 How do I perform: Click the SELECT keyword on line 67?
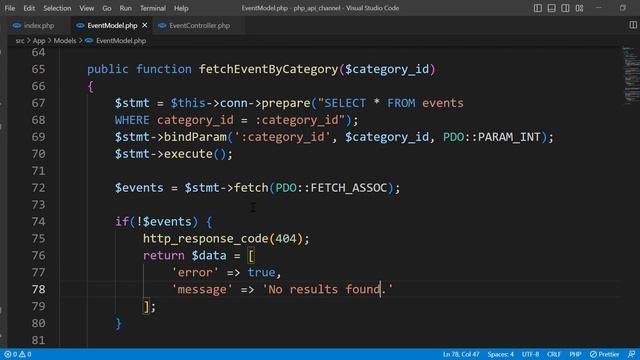(x=345, y=103)
